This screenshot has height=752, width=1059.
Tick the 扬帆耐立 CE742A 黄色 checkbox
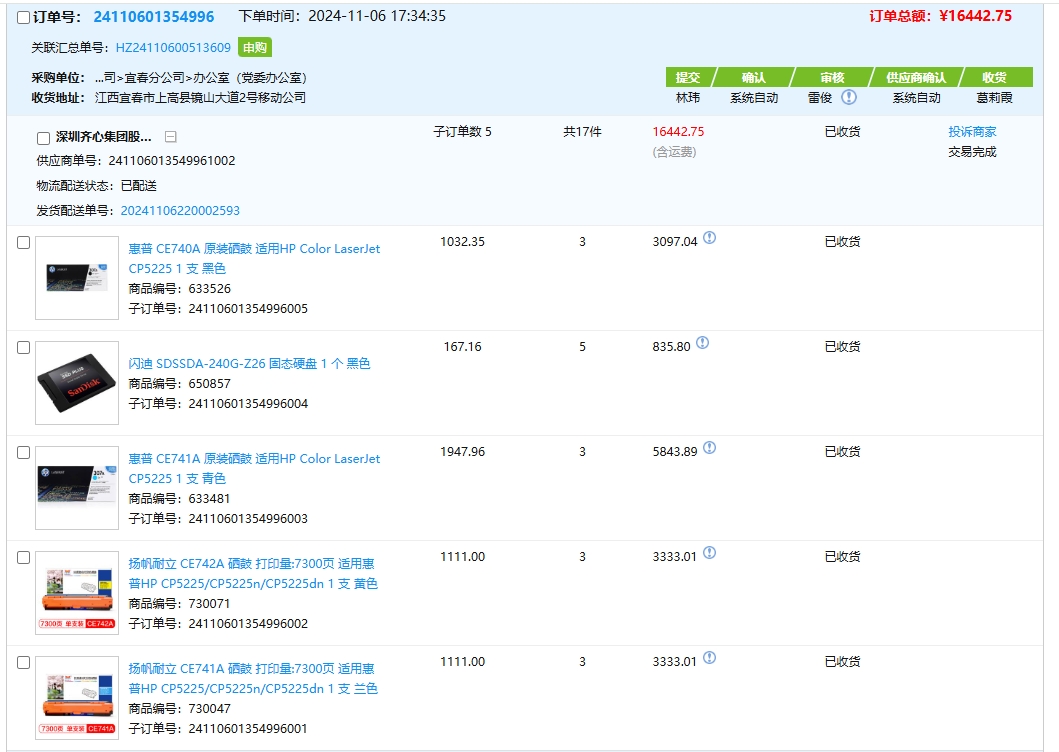click(24, 557)
